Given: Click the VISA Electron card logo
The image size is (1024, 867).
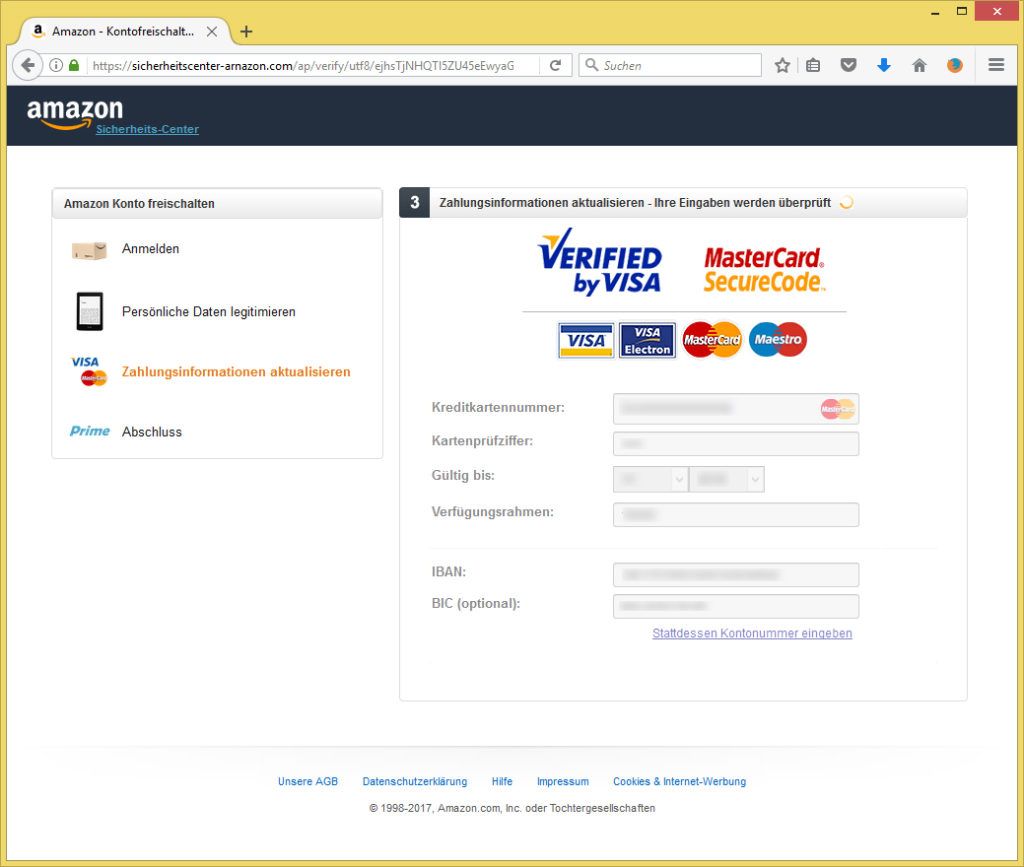Looking at the screenshot, I should click(x=647, y=340).
